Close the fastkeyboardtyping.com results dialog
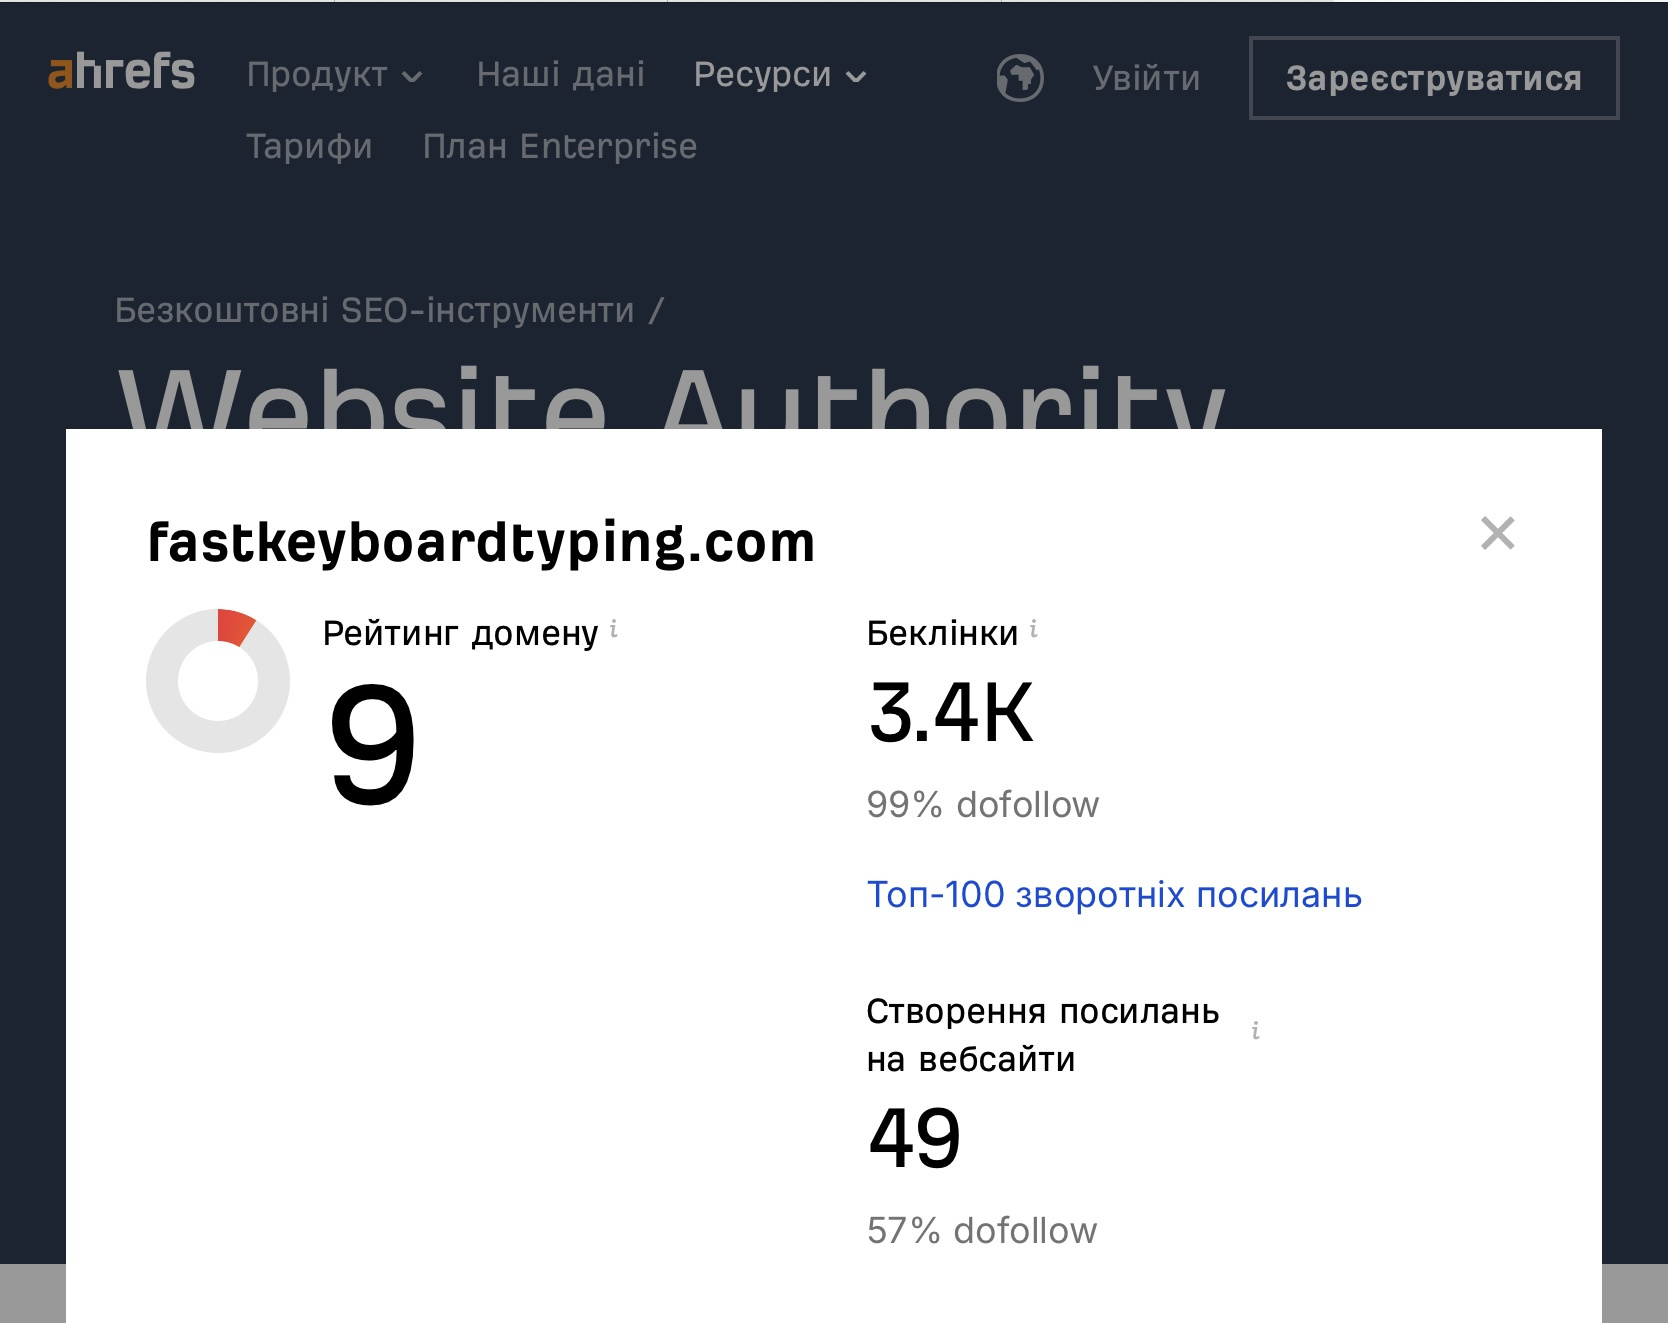1668x1323 pixels. point(1497,533)
